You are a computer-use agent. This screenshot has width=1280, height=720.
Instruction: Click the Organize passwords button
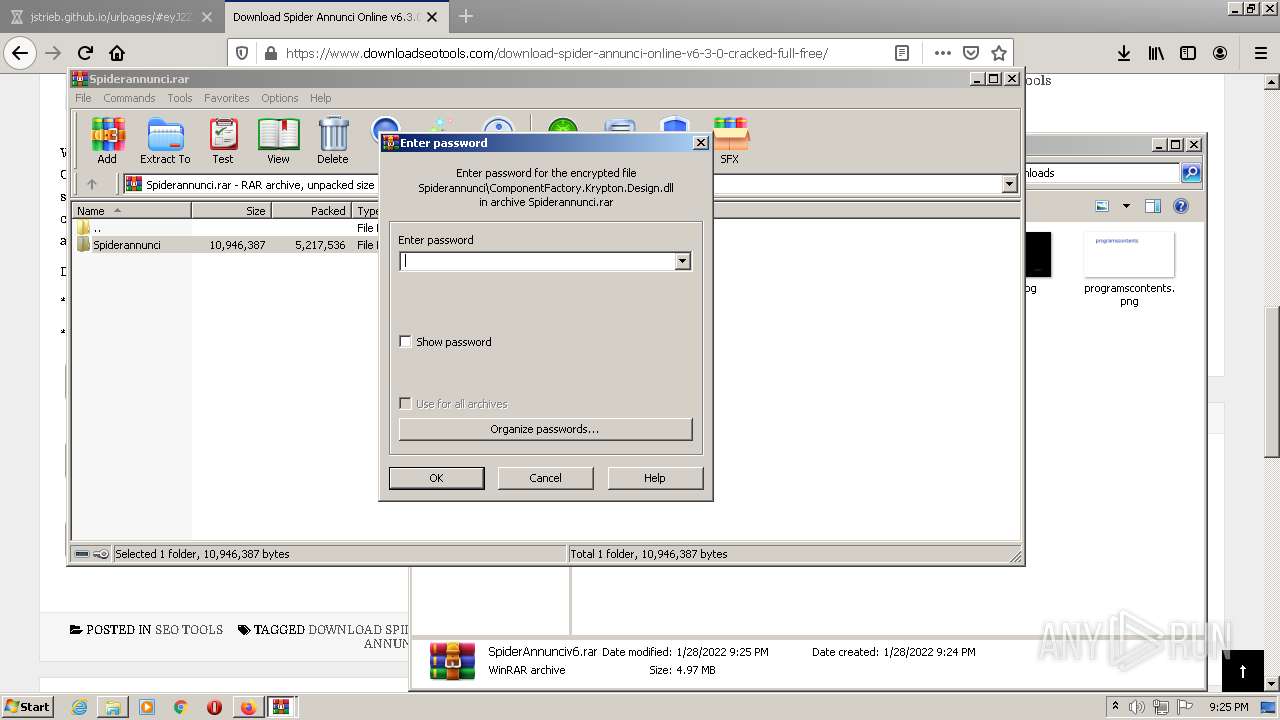(545, 429)
